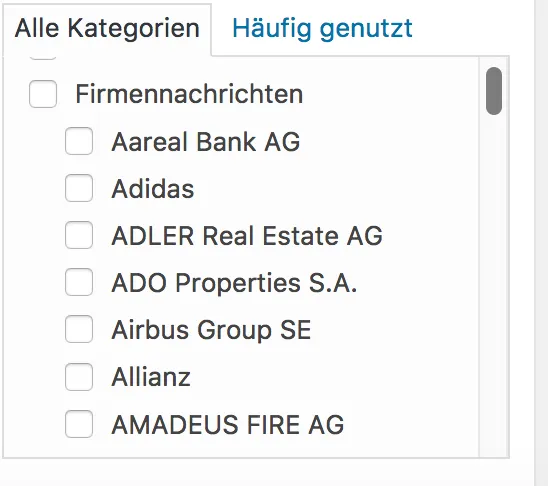Click the Firmennachrichten label text

click(189, 94)
